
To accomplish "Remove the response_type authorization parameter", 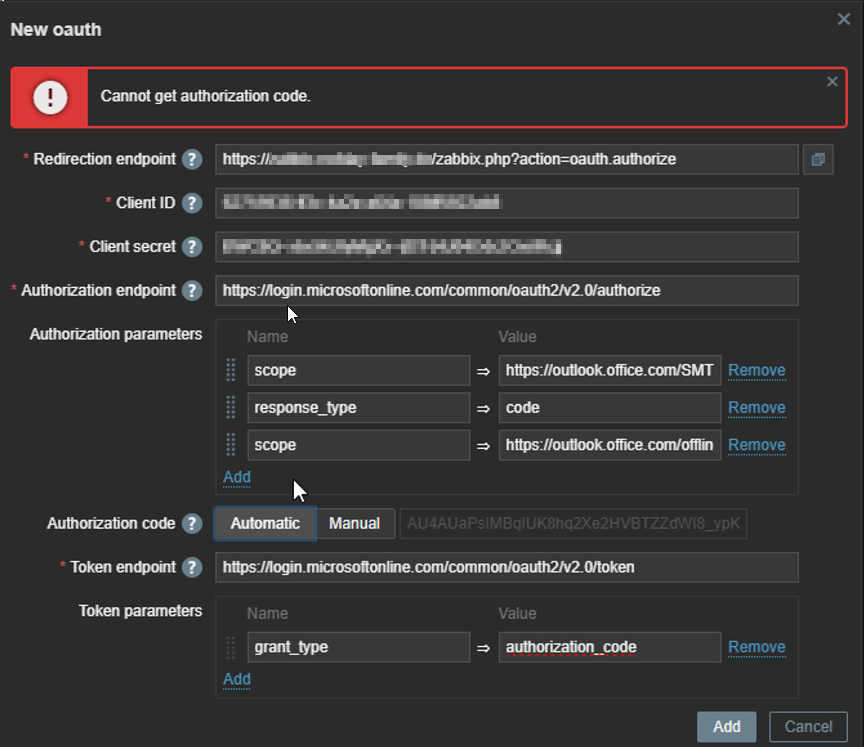I will point(756,407).
